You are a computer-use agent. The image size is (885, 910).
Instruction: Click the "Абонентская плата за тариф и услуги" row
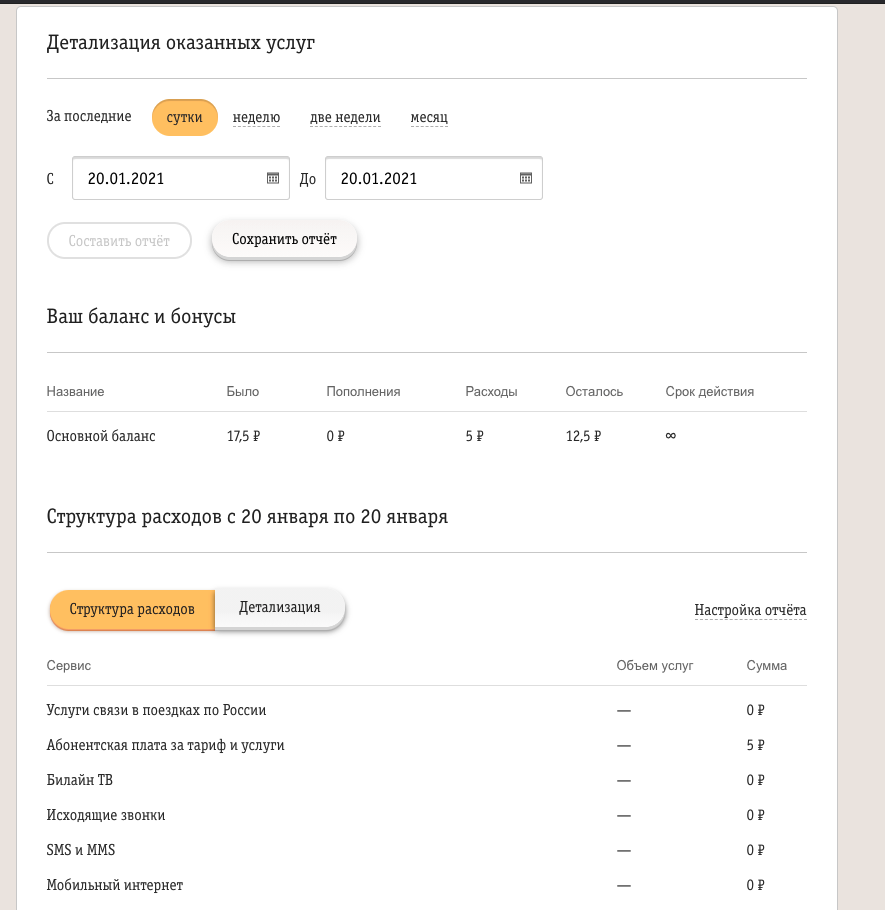427,745
